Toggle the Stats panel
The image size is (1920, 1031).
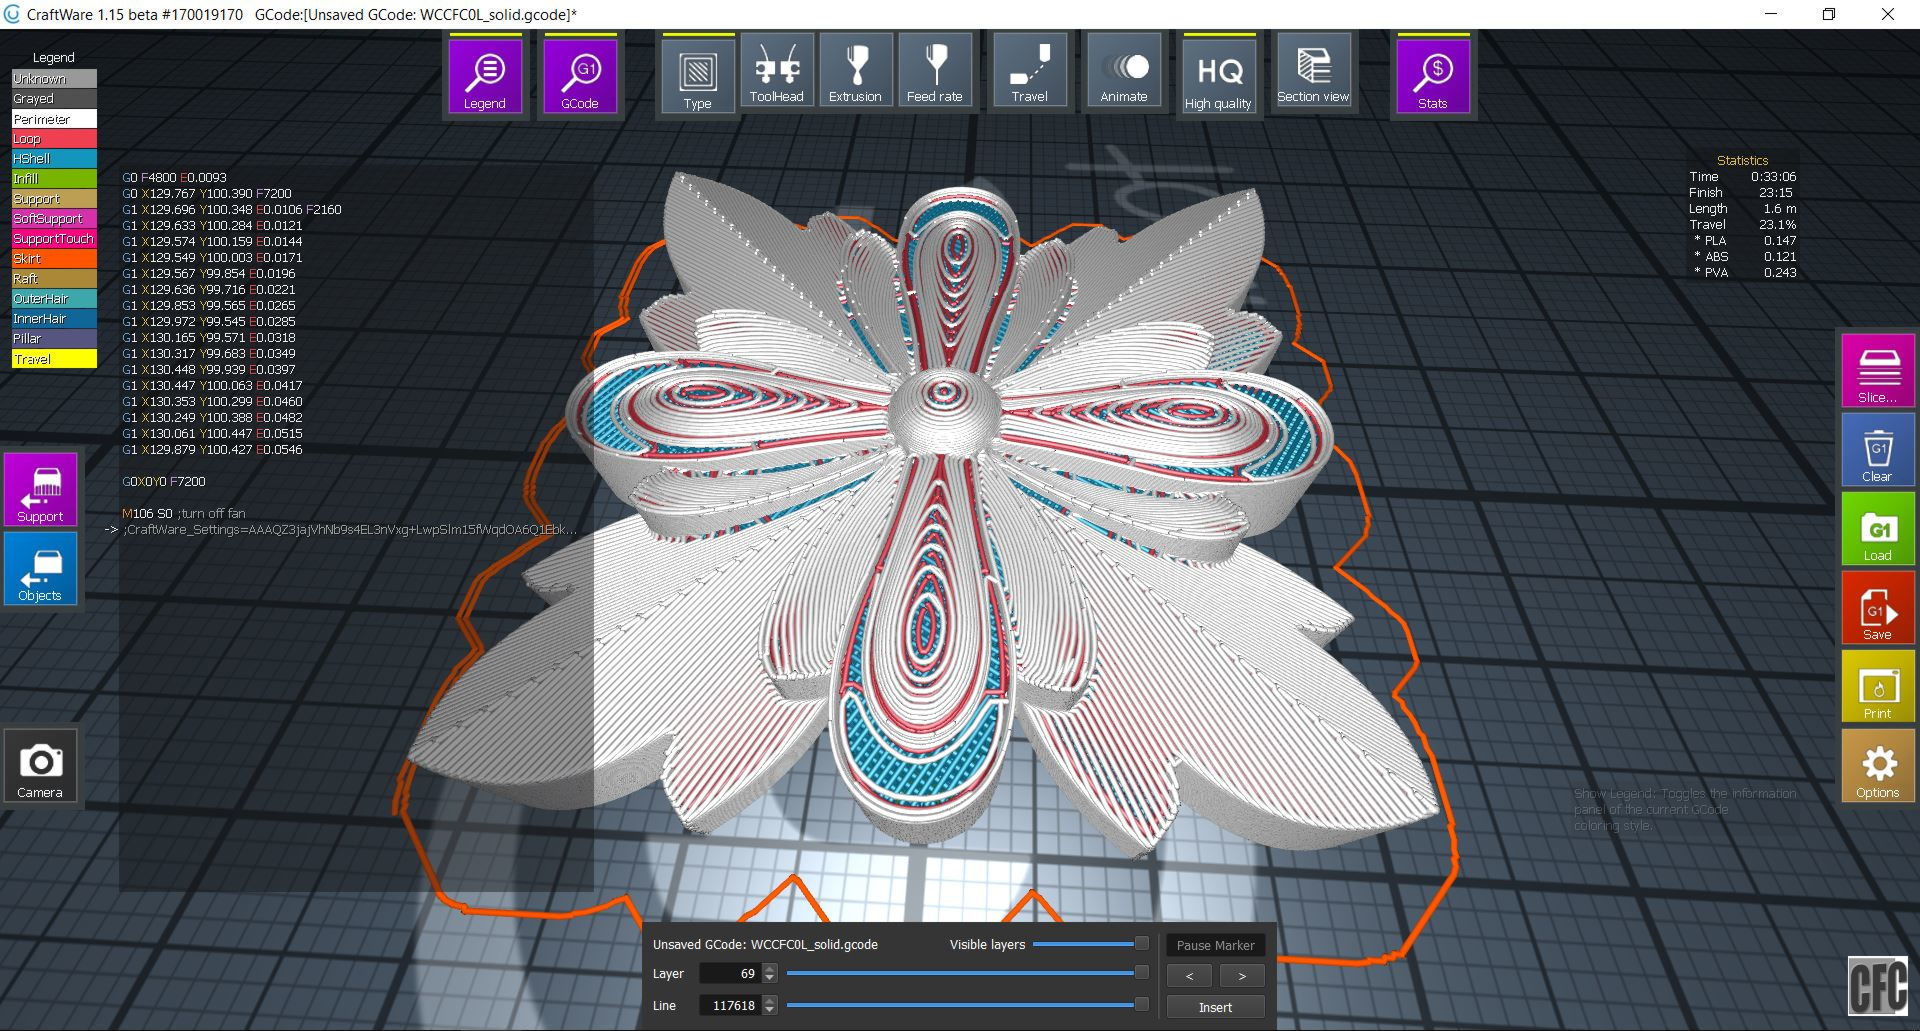[x=1433, y=75]
